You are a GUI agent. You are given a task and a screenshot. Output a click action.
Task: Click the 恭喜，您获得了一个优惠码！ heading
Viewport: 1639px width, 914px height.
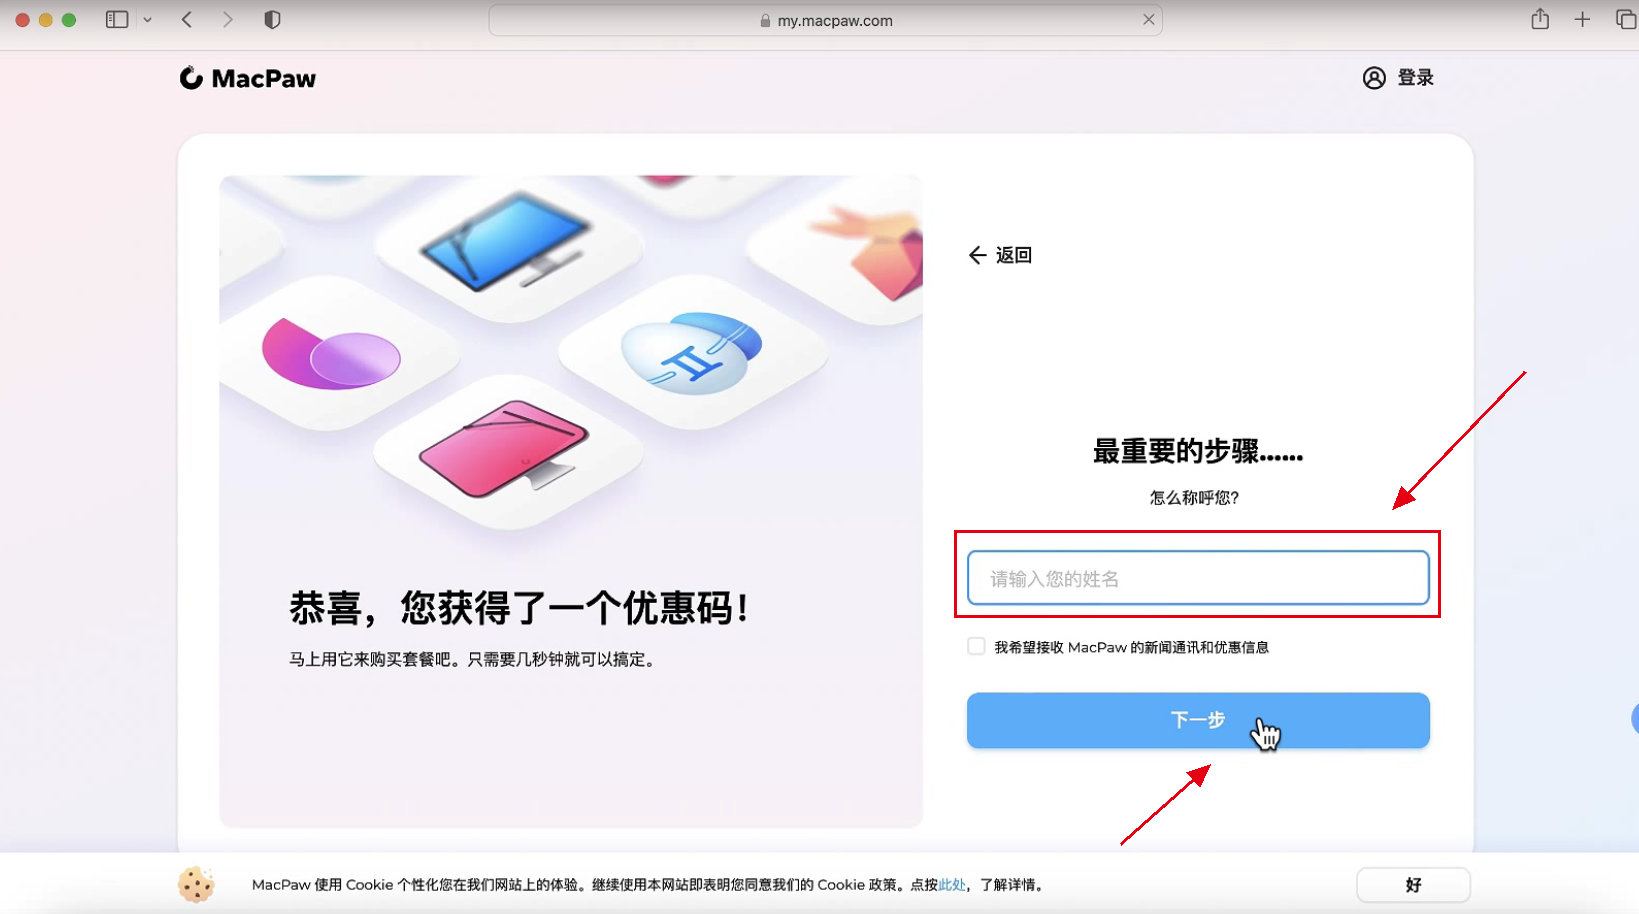520,608
